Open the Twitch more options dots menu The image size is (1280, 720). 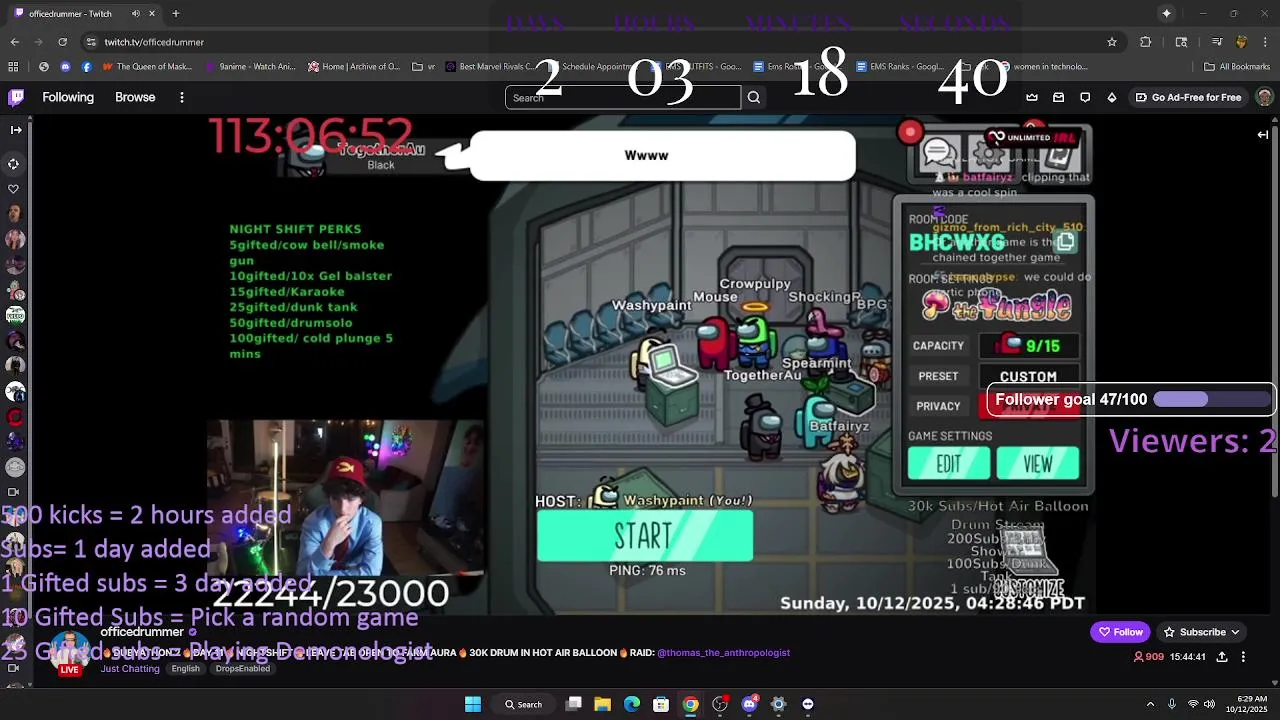coord(182,97)
